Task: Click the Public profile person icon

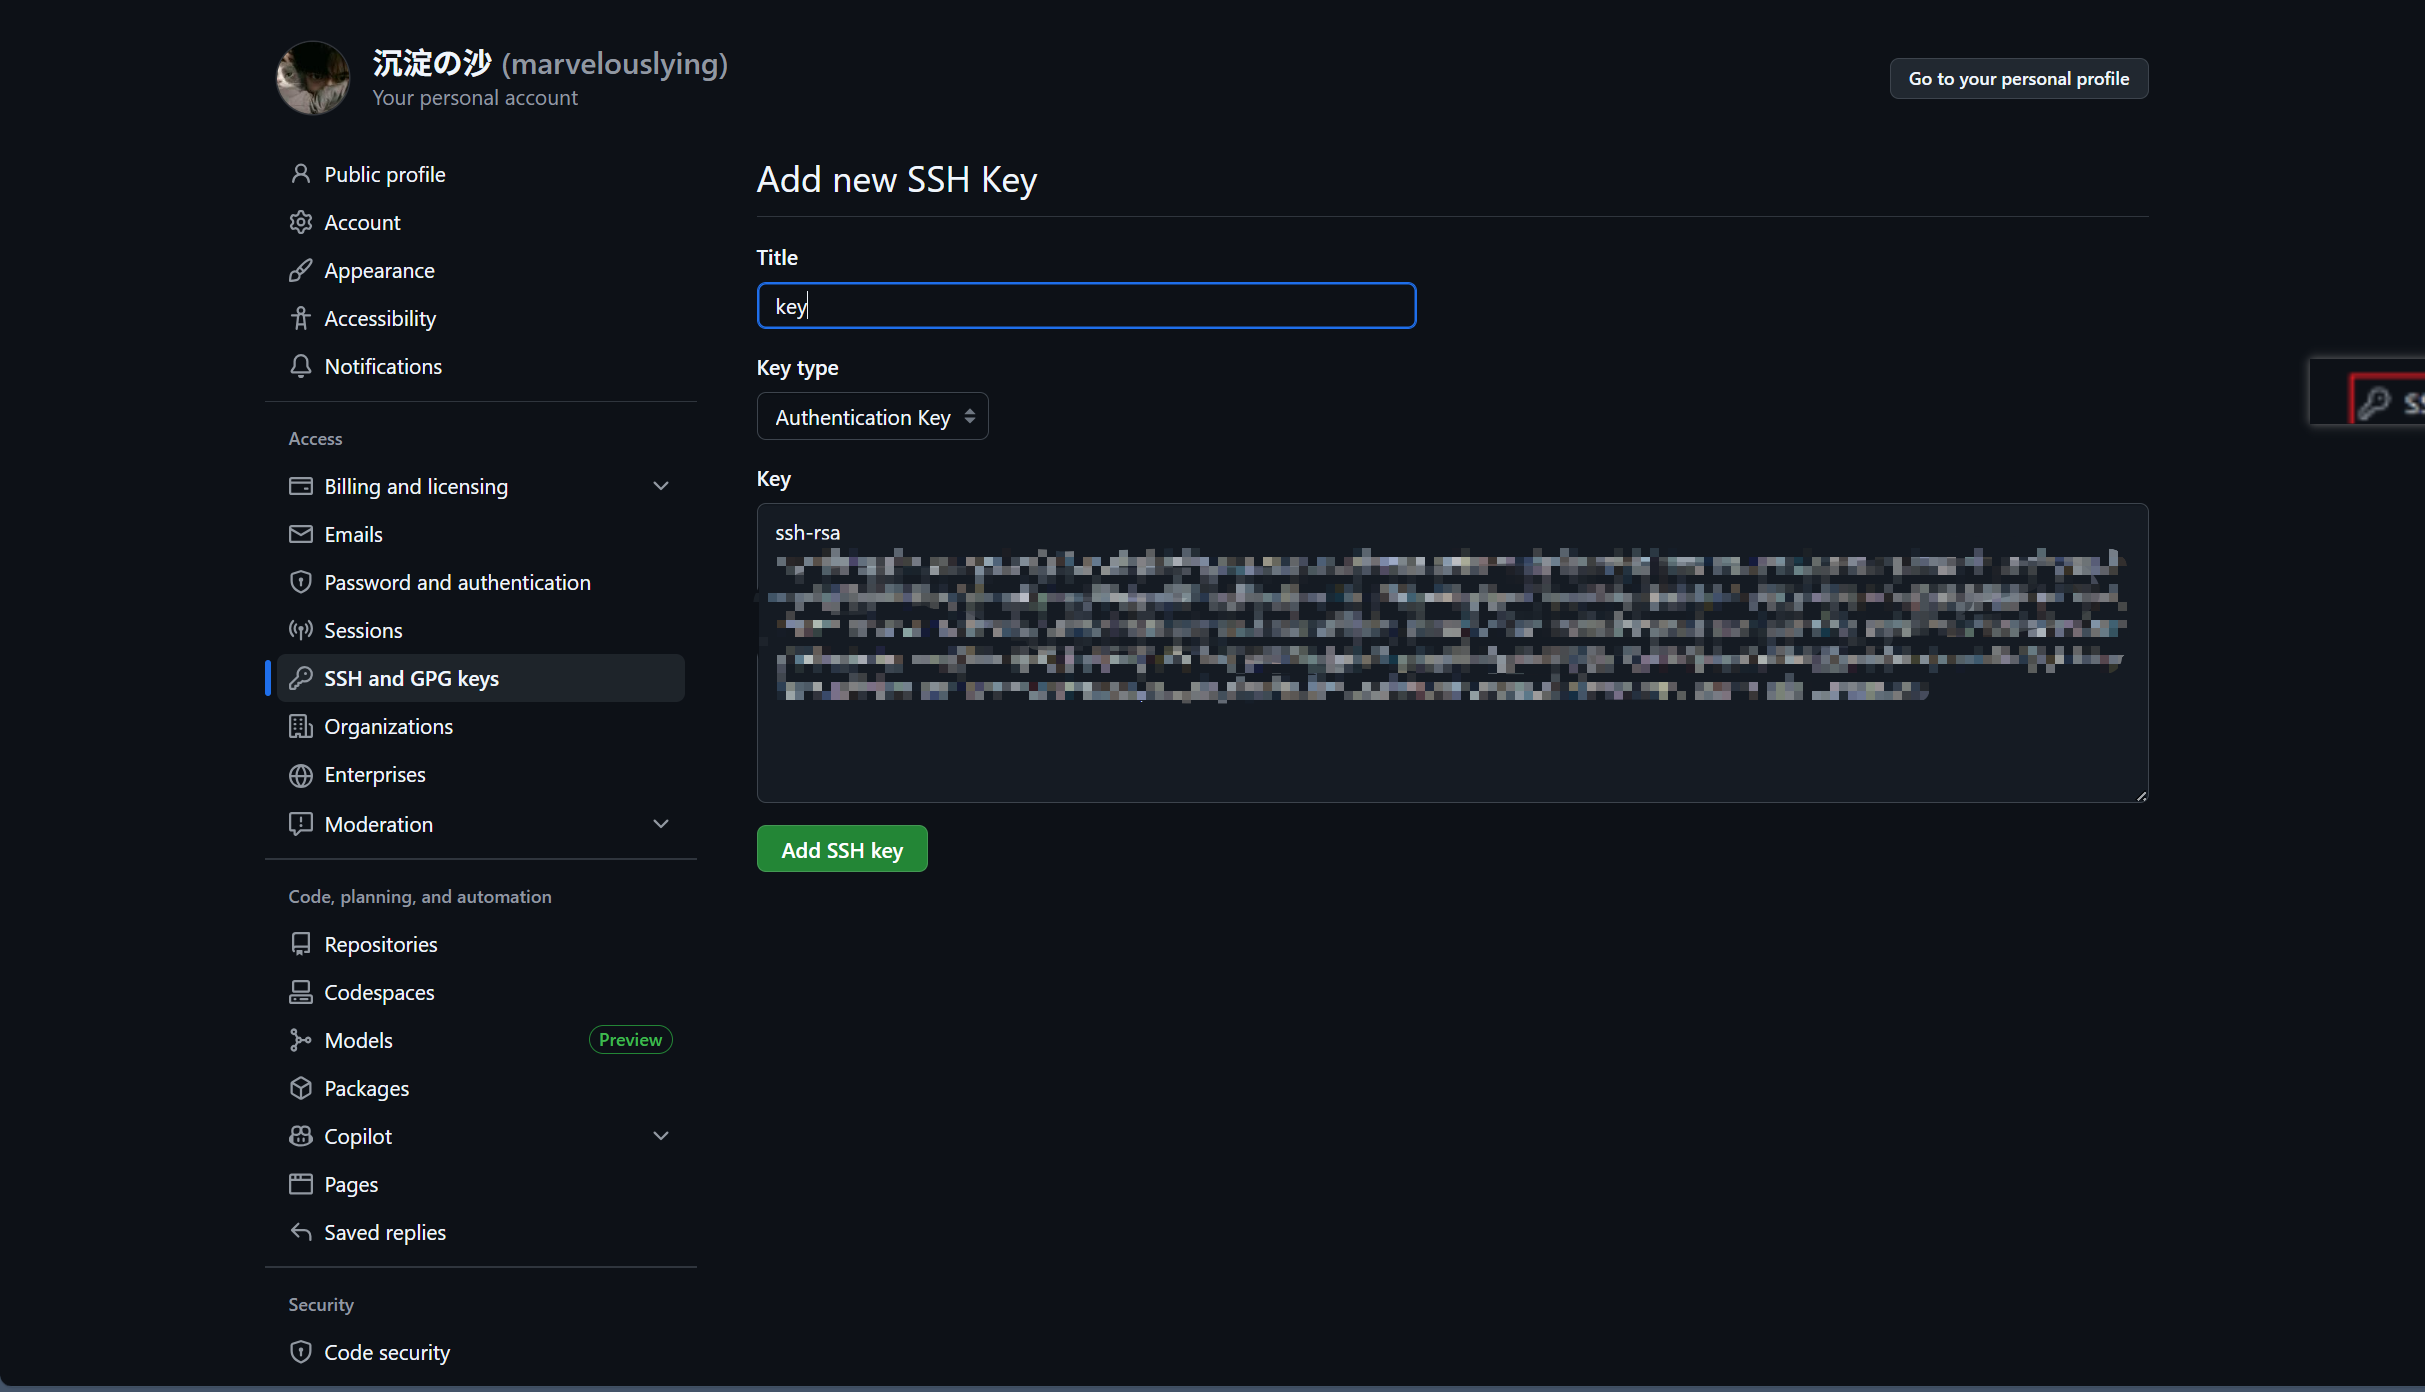Action: tap(300, 174)
